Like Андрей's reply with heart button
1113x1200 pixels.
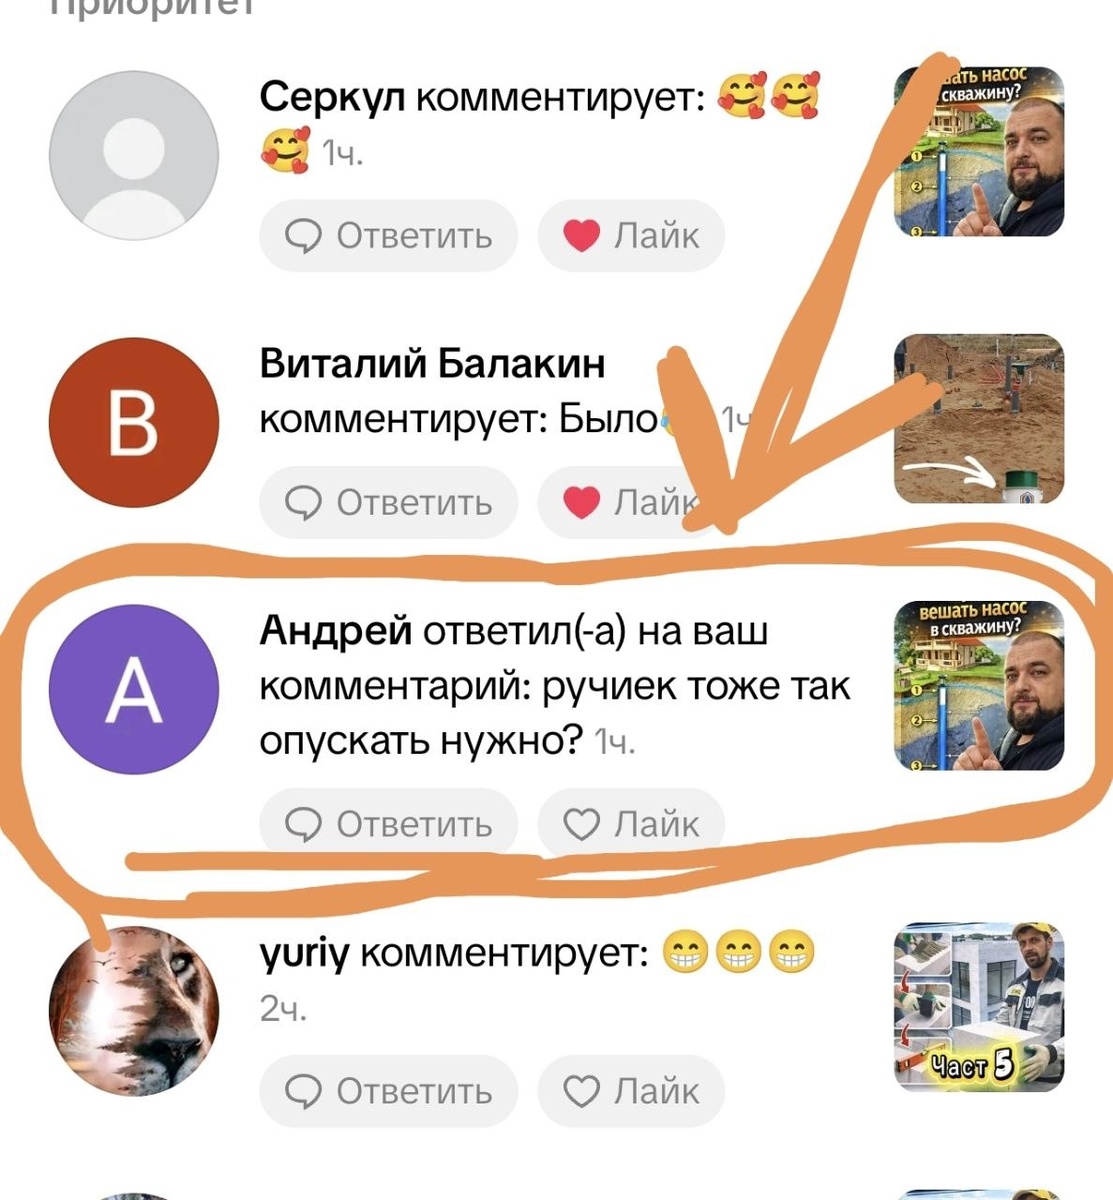[x=631, y=825]
